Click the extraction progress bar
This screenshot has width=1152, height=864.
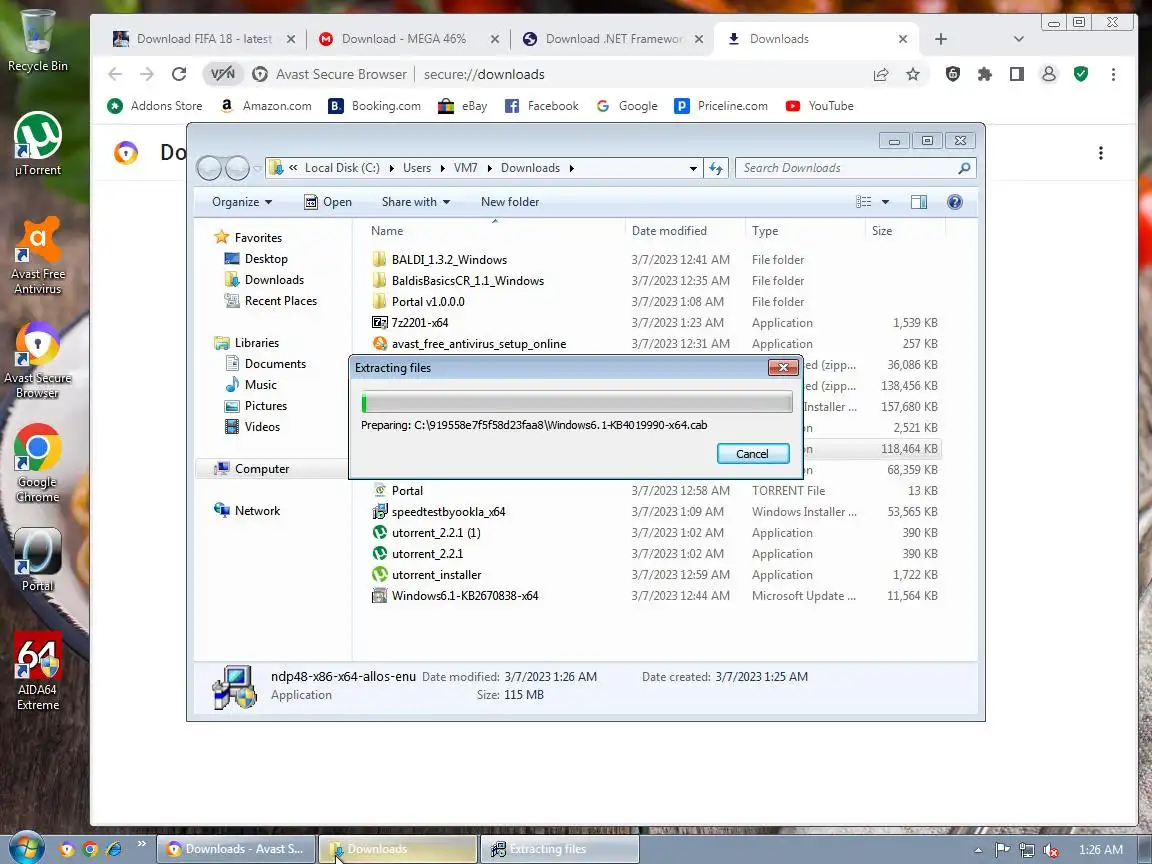(577, 402)
